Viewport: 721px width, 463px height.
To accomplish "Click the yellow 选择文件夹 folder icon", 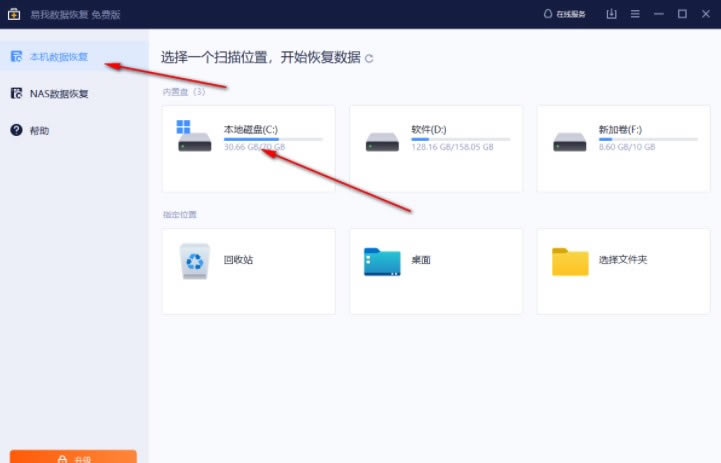I will point(570,261).
